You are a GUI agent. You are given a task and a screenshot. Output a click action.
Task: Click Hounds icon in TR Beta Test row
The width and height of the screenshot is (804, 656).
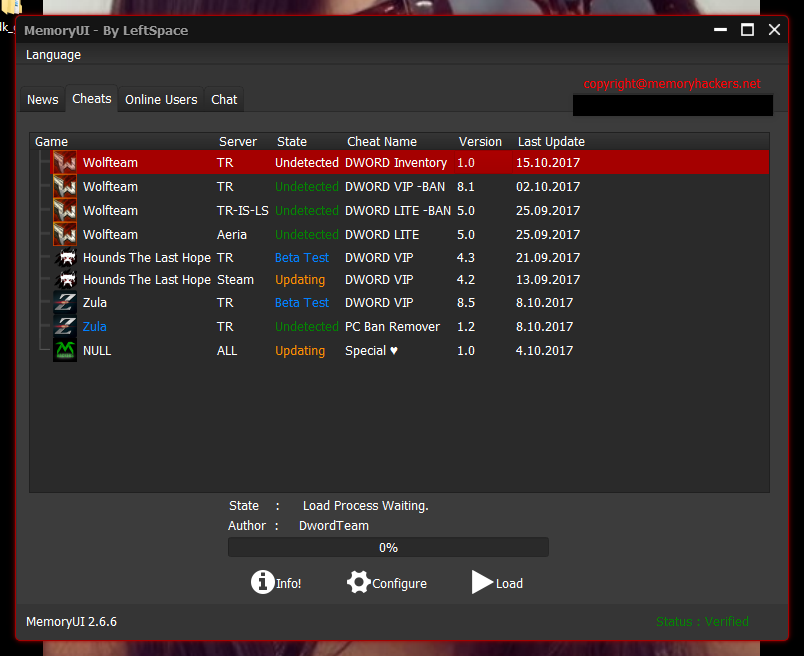[67, 257]
